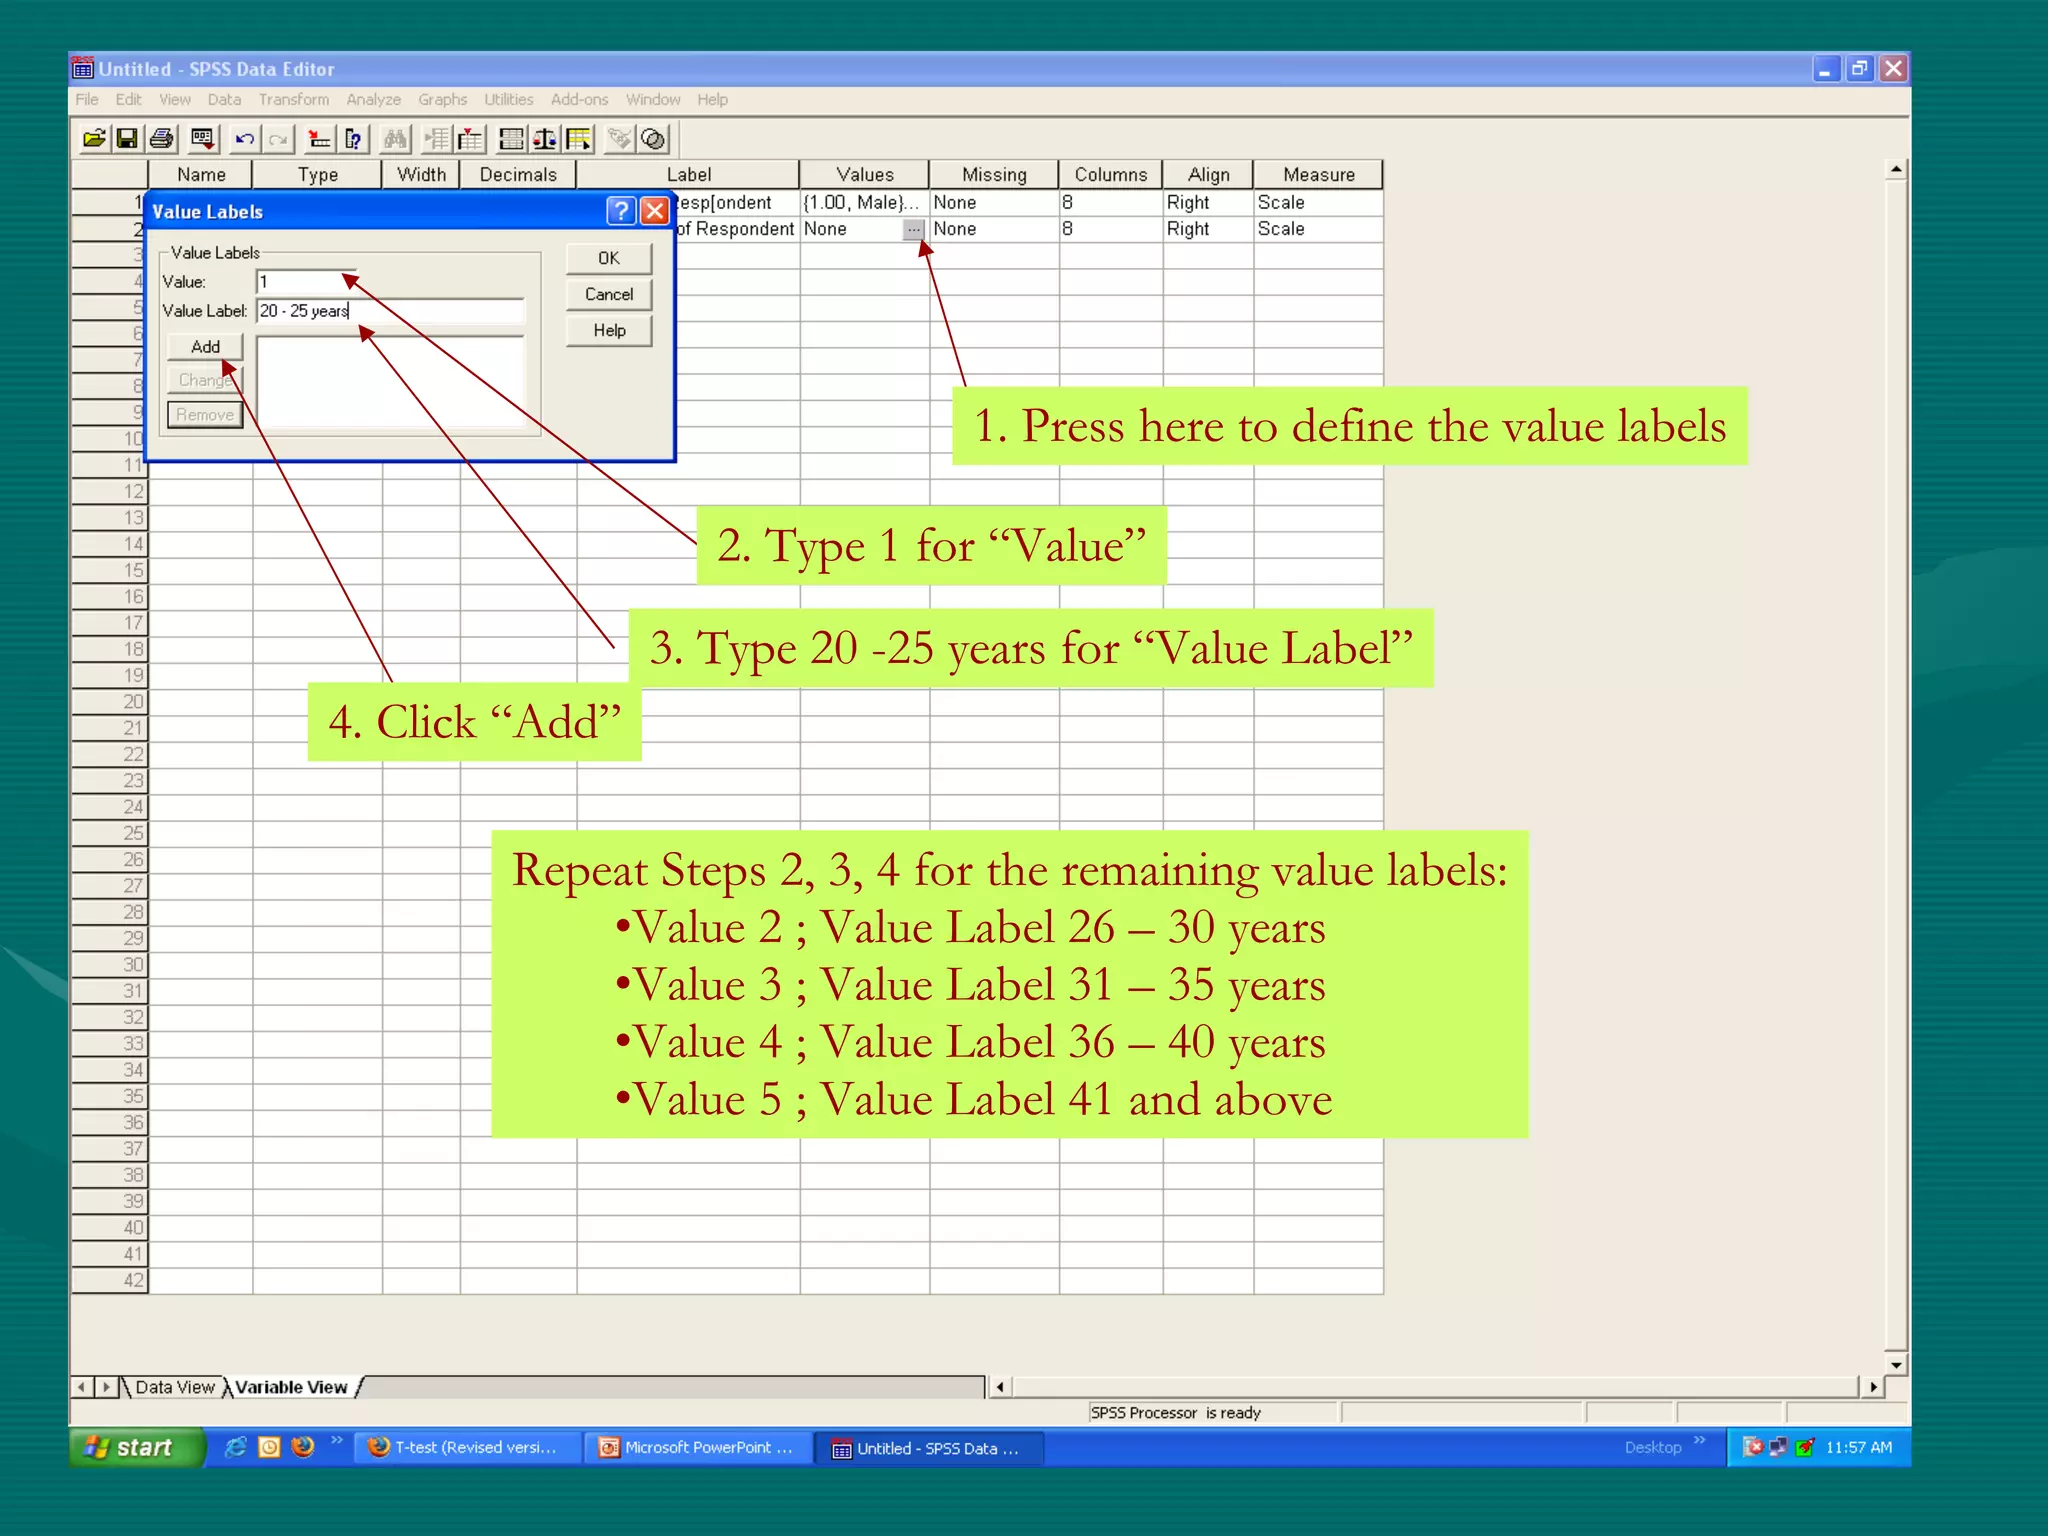
Task: Click horizontal scrollbar right arrow
Action: tap(1873, 1387)
